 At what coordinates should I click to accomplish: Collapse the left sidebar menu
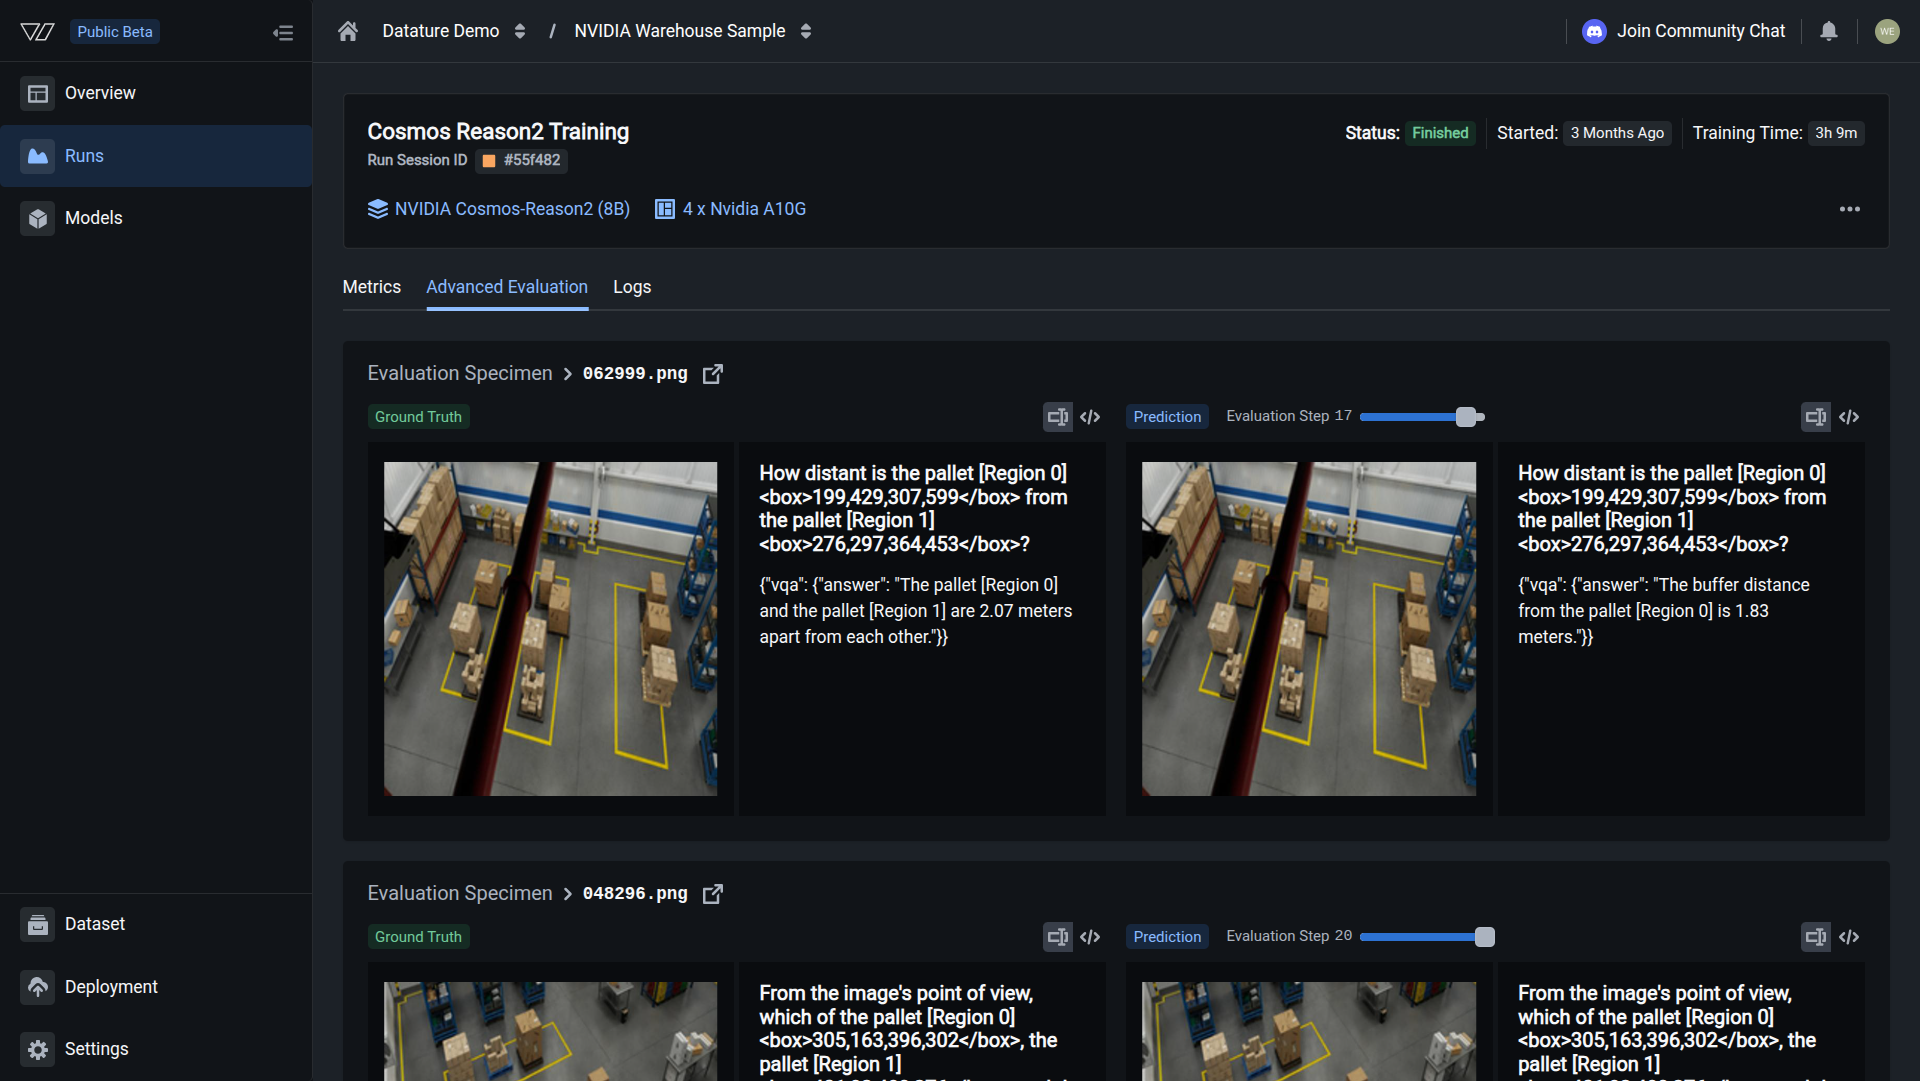[x=283, y=33]
